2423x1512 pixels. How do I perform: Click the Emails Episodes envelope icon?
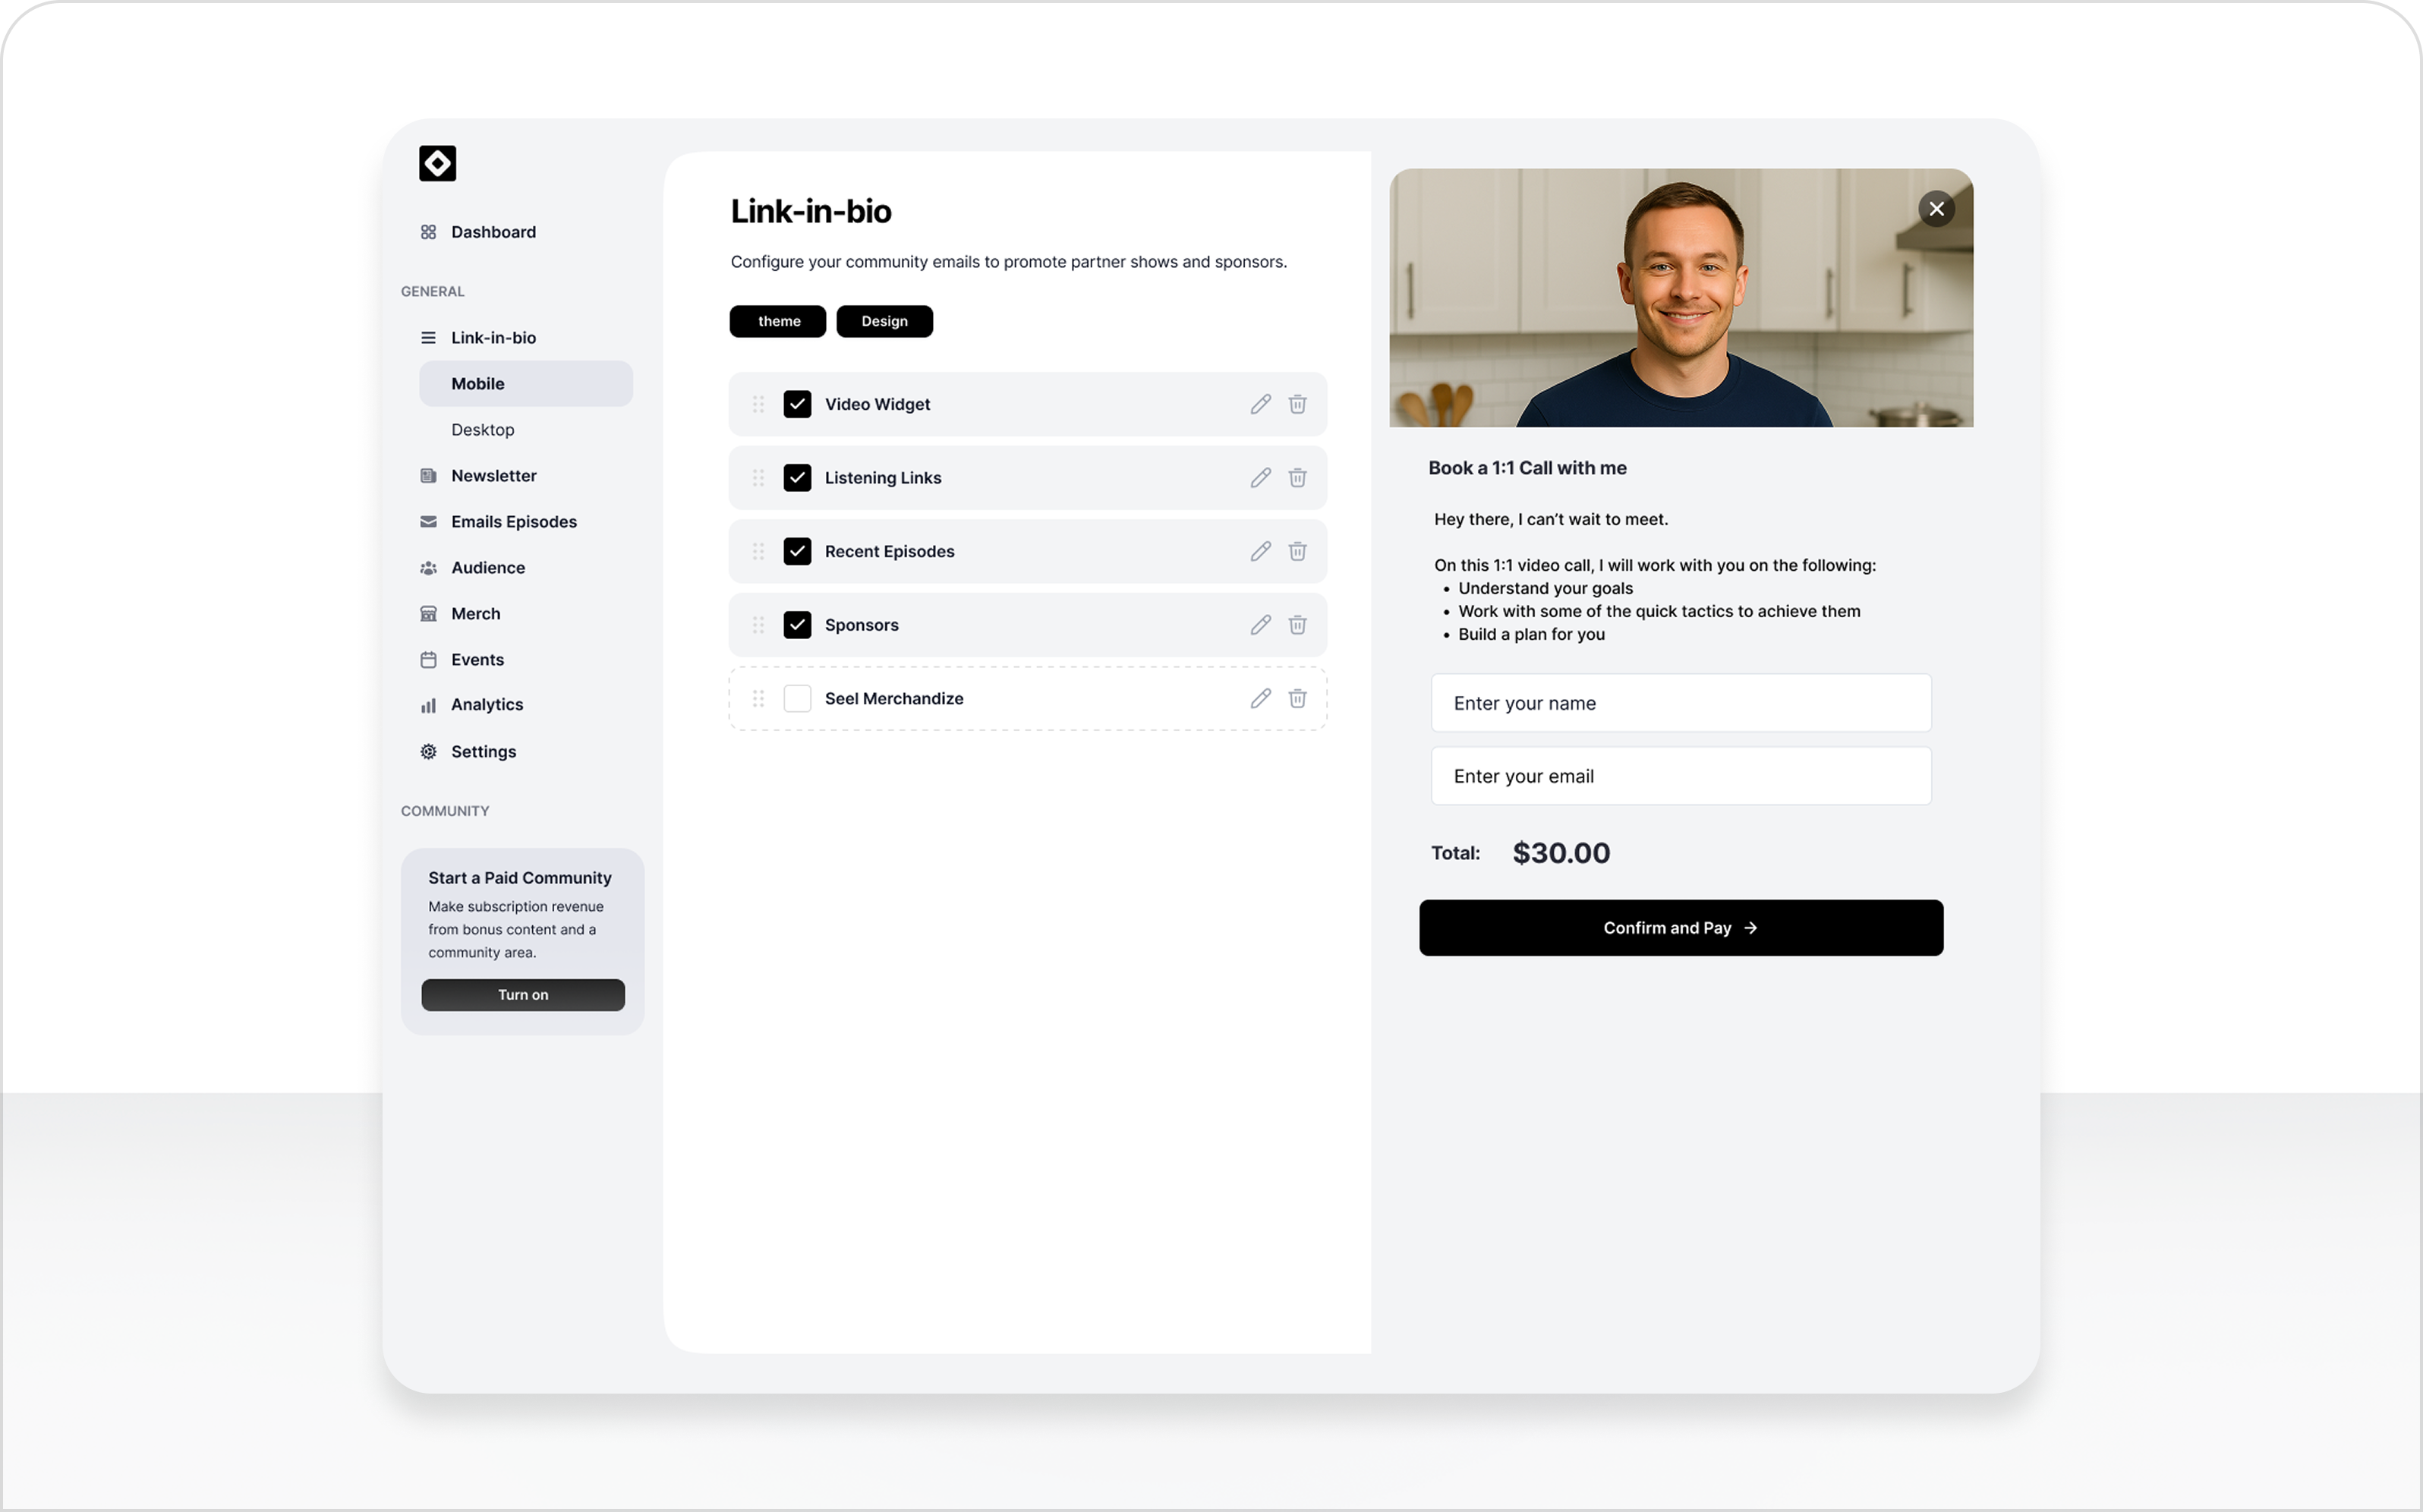[428, 522]
